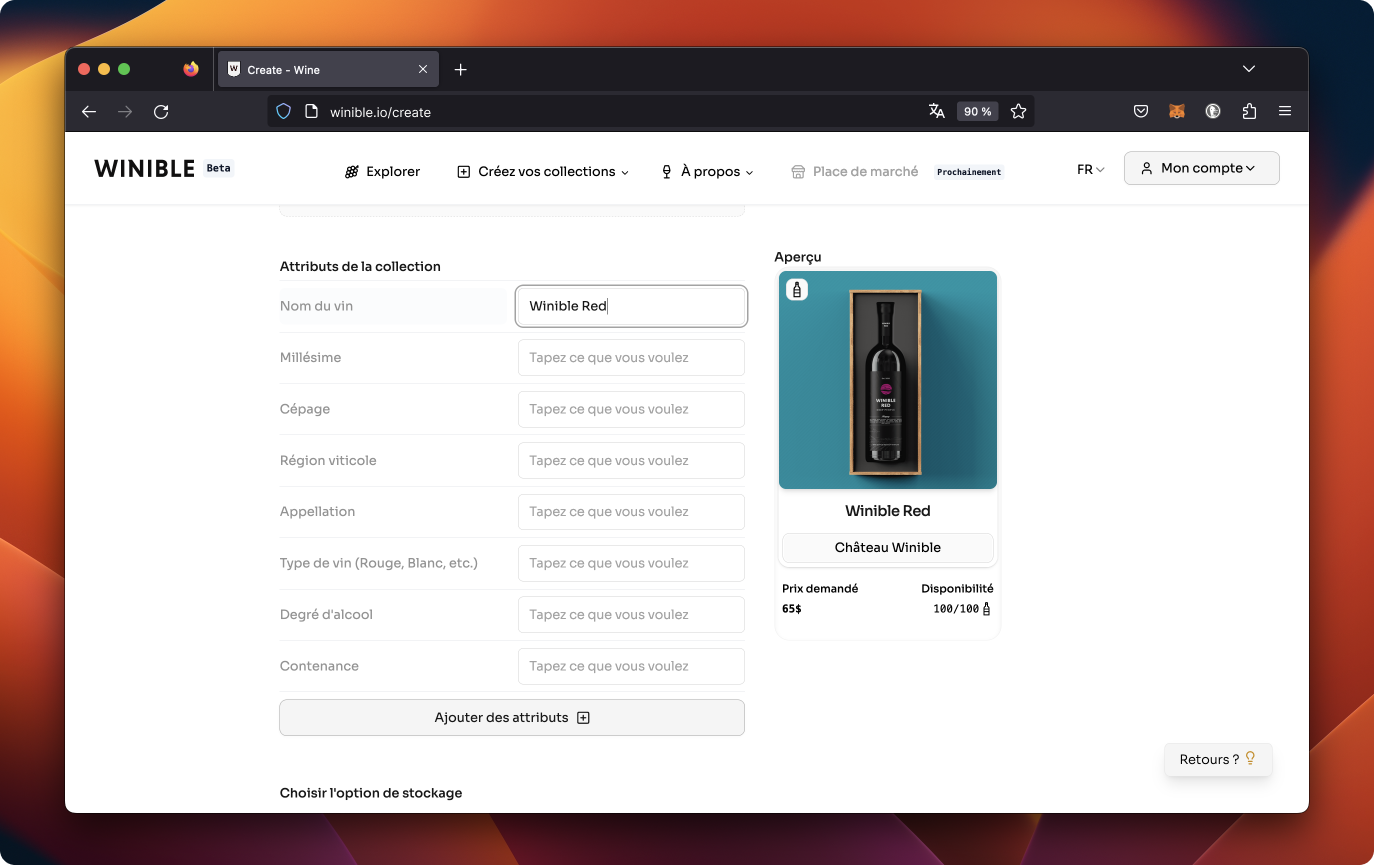The height and width of the screenshot is (865, 1374).
Task: Click Place de marché menu item
Action: [854, 172]
